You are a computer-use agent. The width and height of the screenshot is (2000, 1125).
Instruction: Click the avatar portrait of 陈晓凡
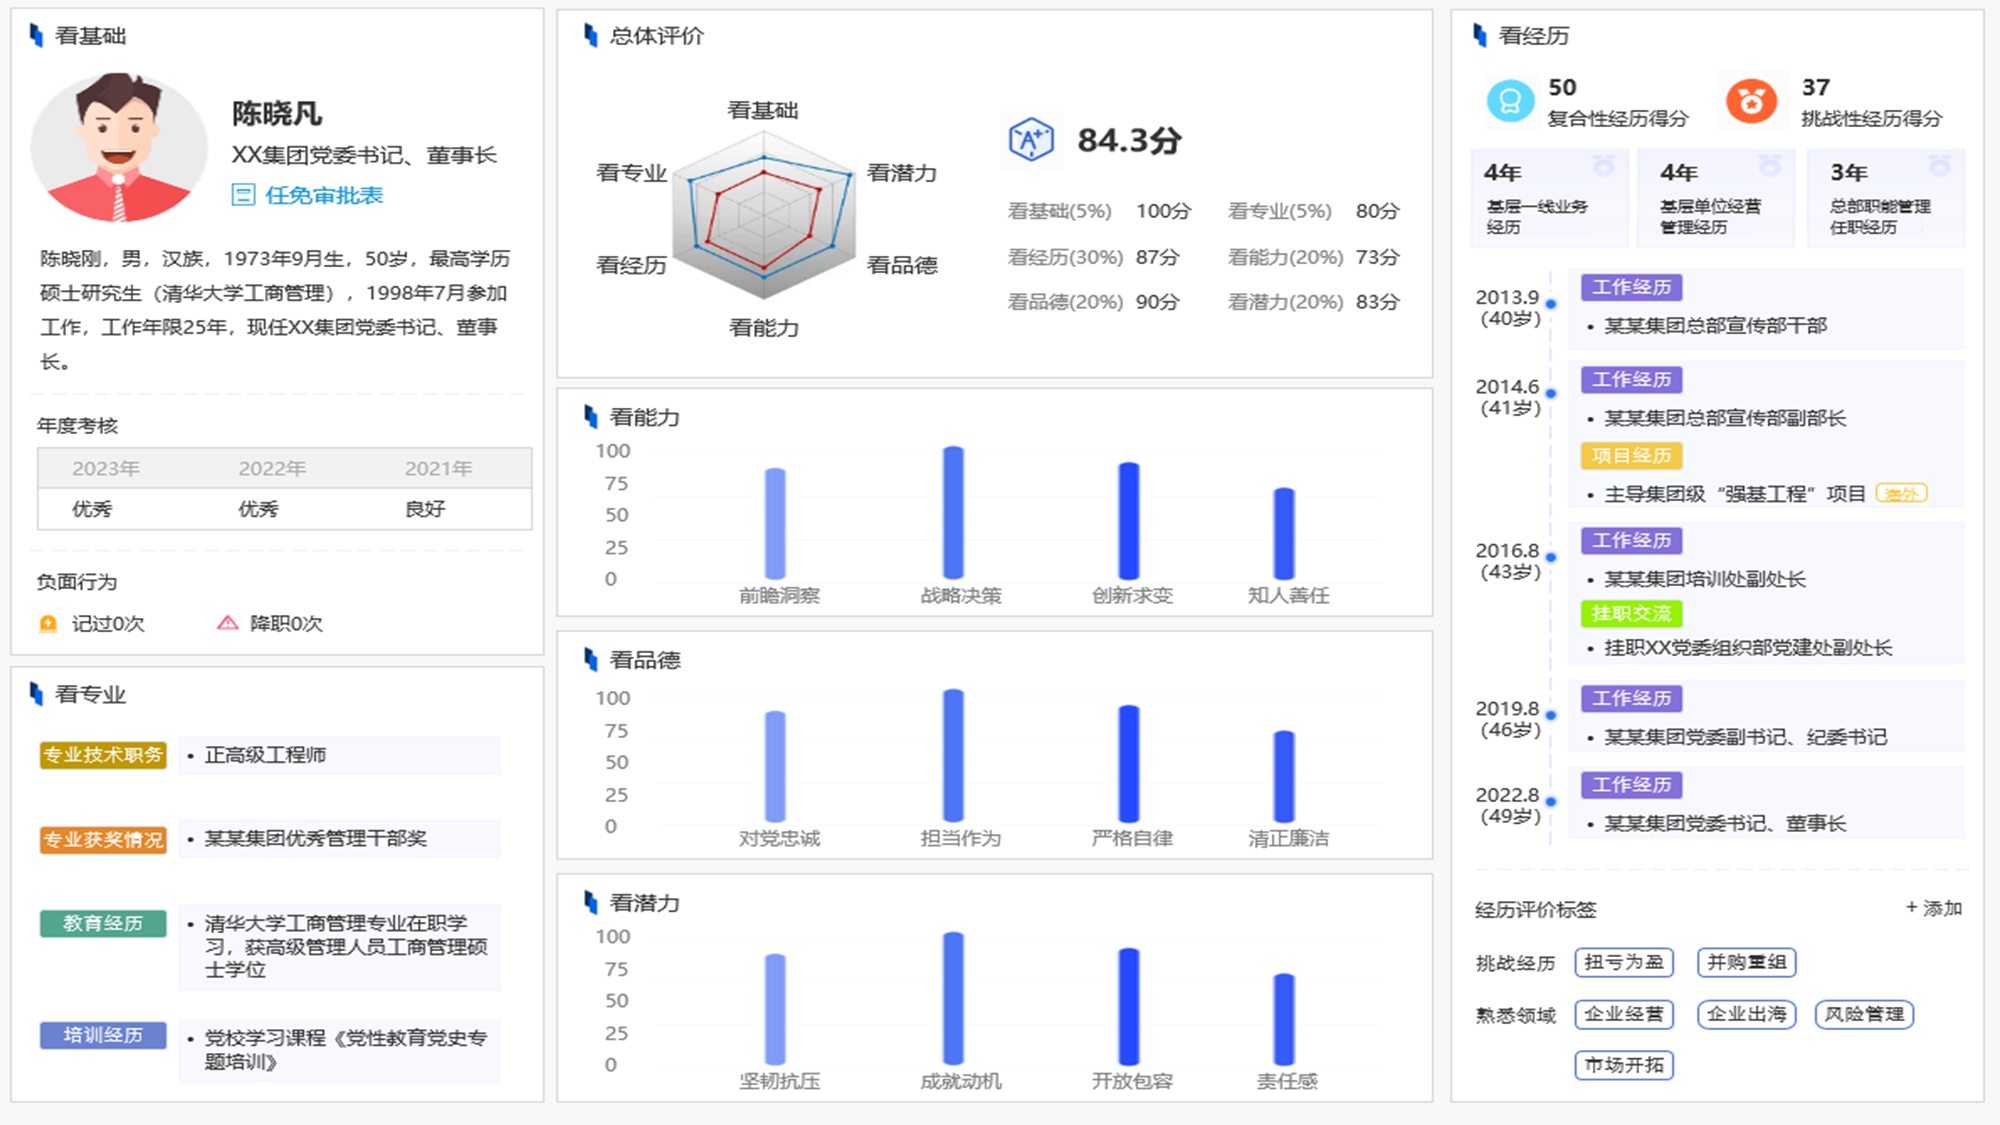tap(119, 148)
